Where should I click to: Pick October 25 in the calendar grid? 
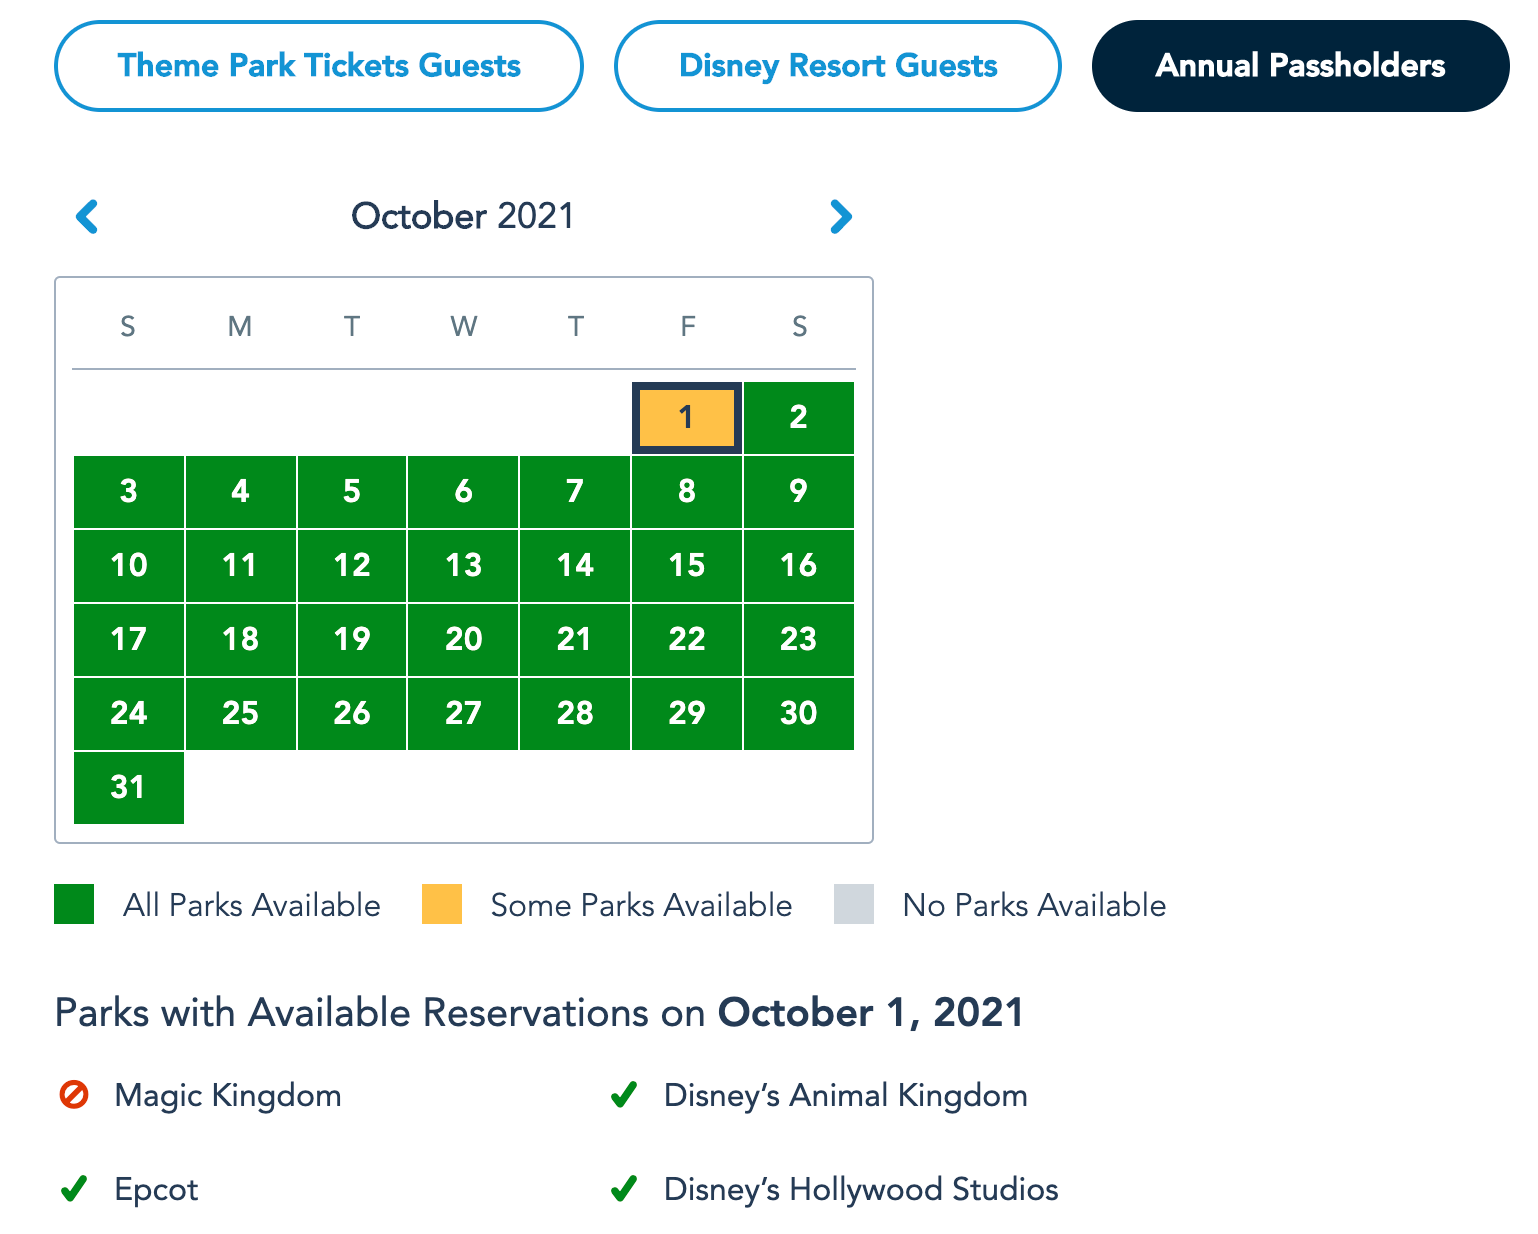pyautogui.click(x=240, y=713)
